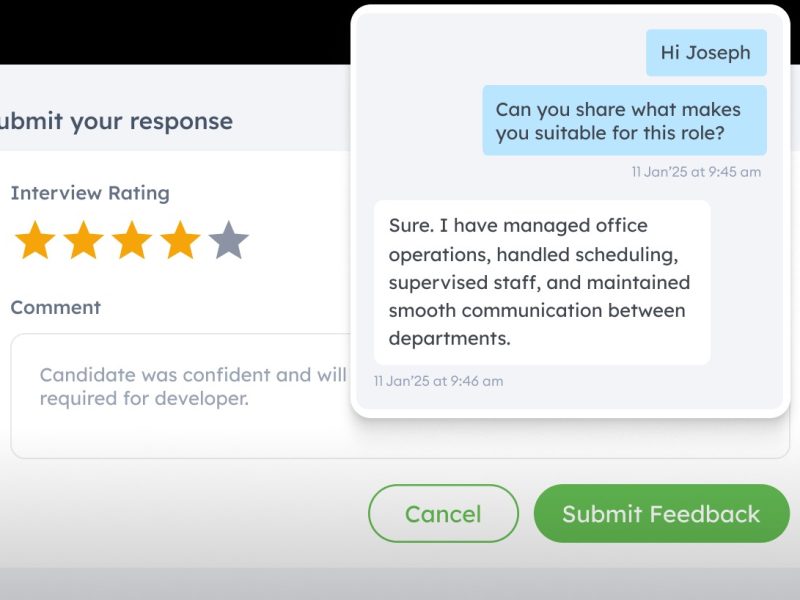This screenshot has height=600, width=800.
Task: Select the third star in Interview Rating
Action: click(x=132, y=240)
